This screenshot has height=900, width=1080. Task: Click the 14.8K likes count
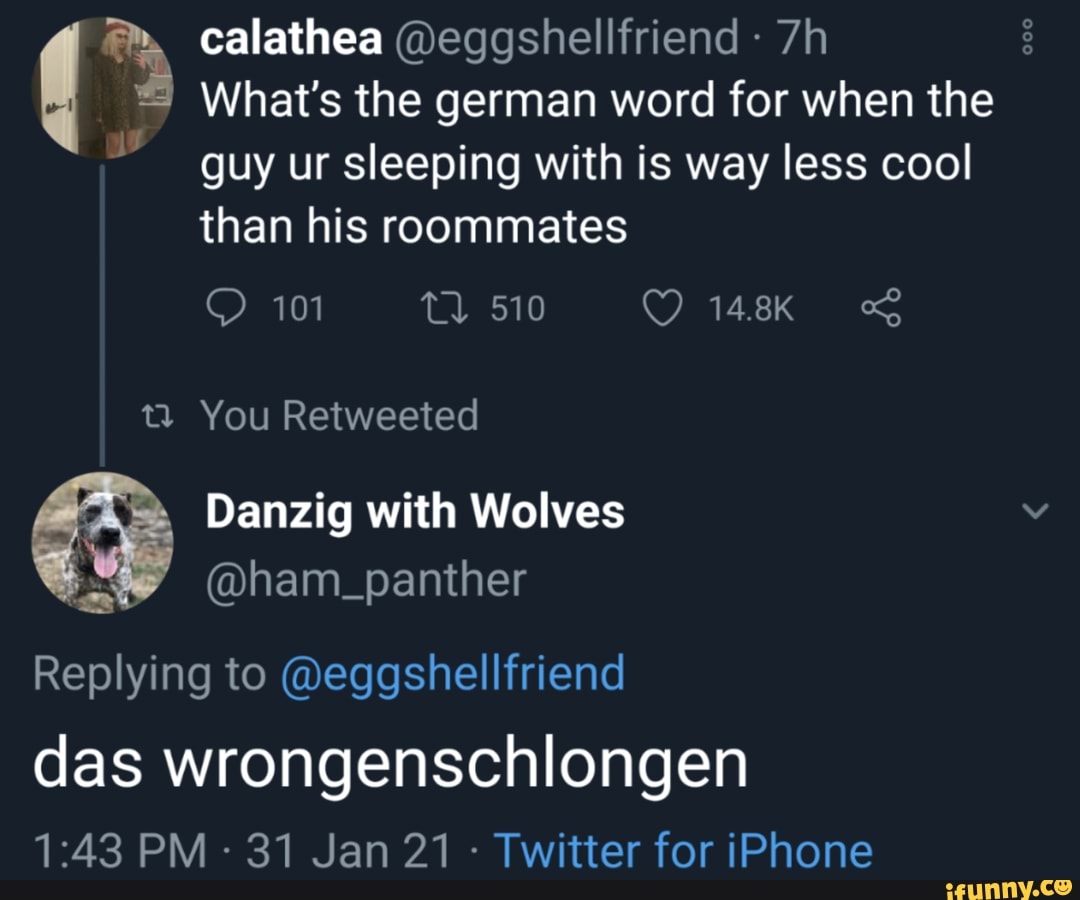pyautogui.click(x=751, y=308)
